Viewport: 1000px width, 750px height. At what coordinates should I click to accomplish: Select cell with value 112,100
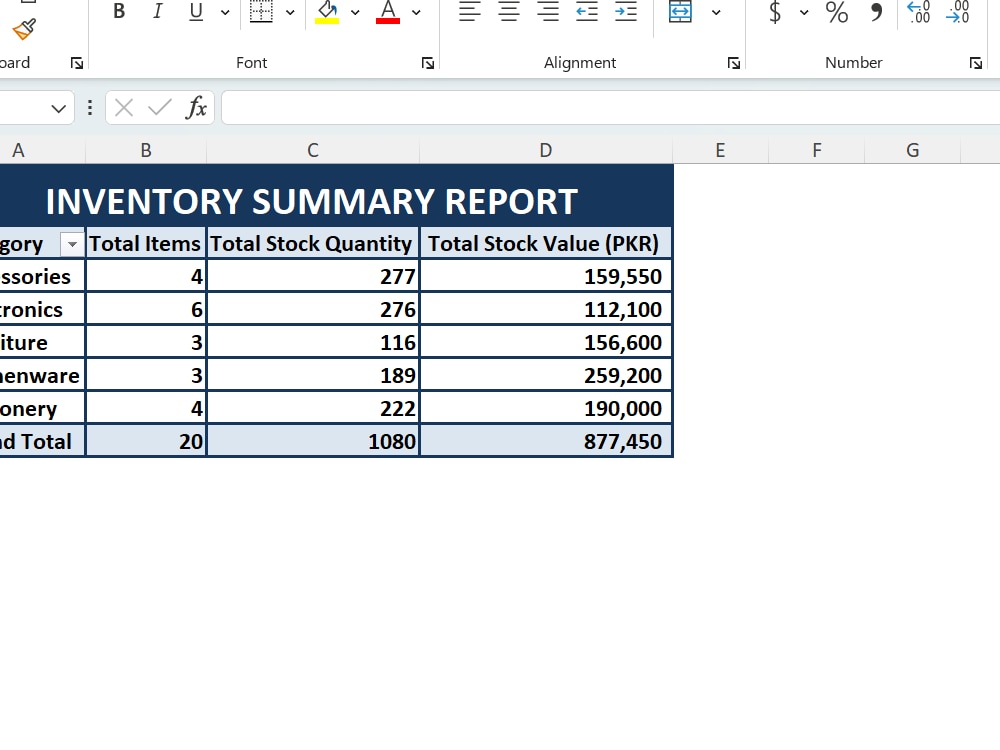[546, 309]
